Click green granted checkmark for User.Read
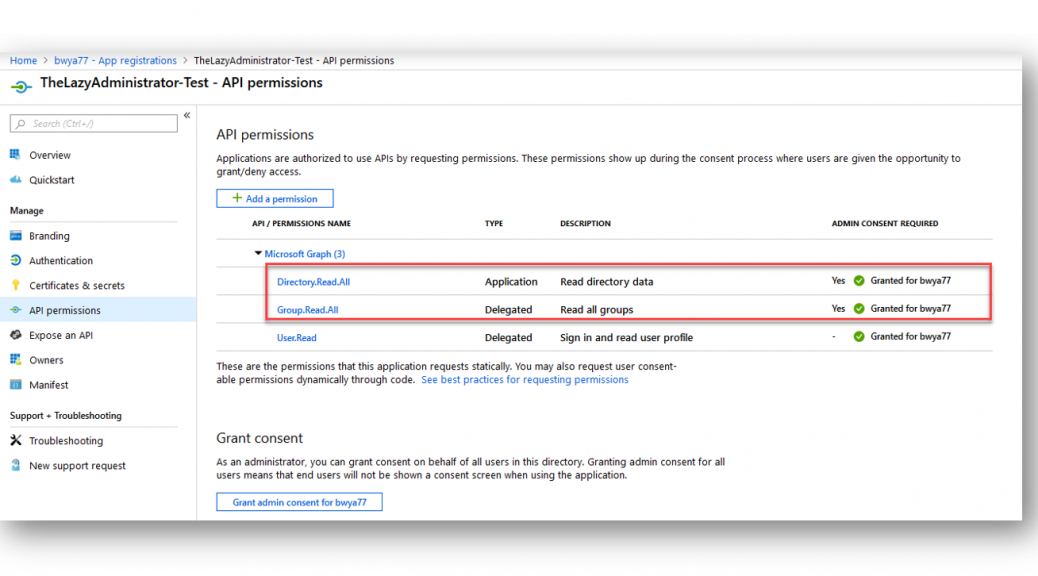 859,336
